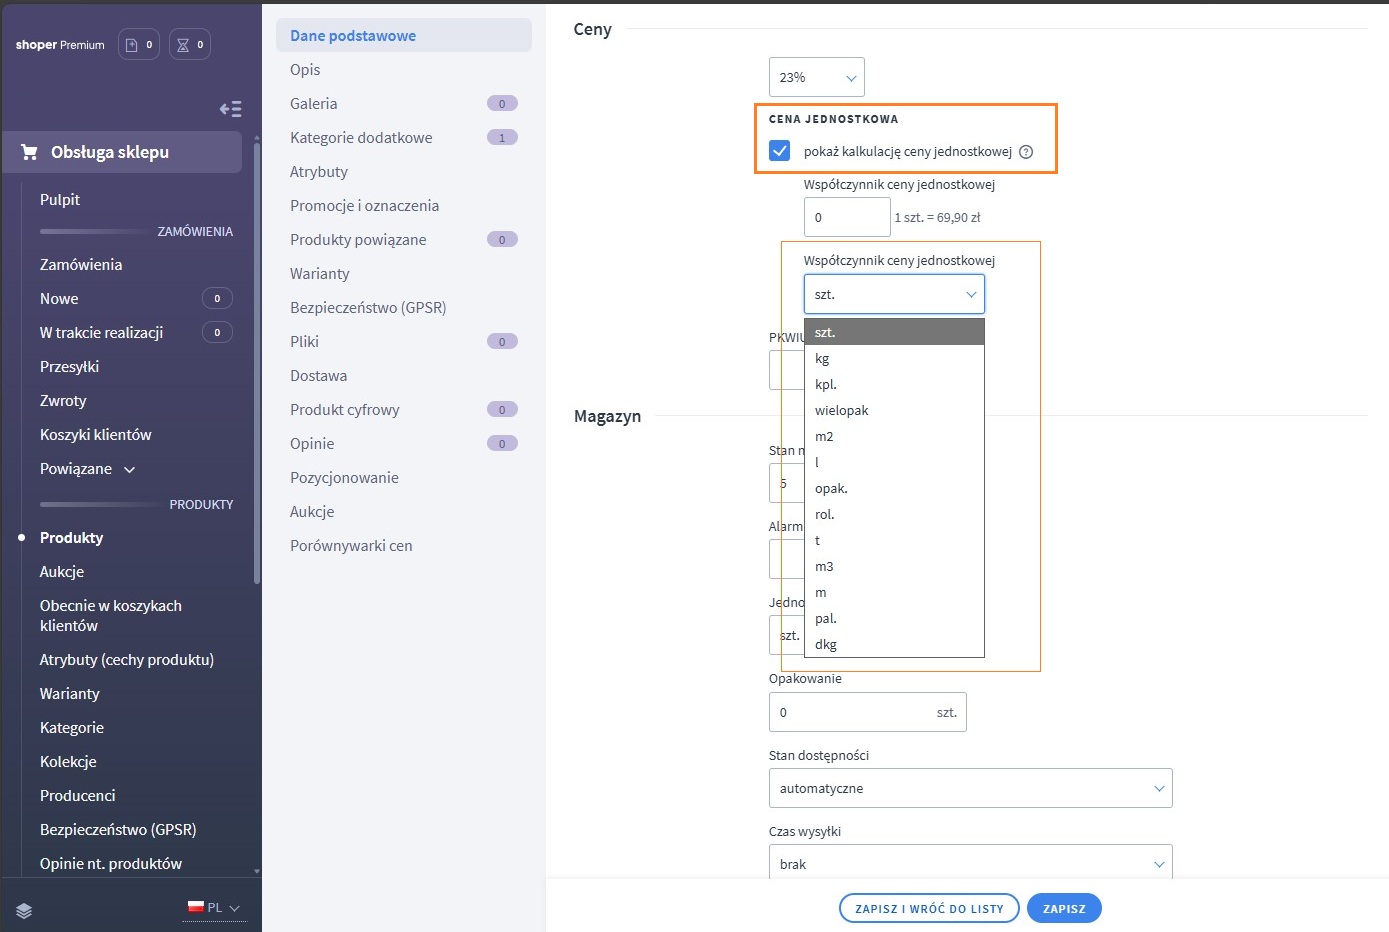Choose wielopak option in the unit list

click(841, 411)
